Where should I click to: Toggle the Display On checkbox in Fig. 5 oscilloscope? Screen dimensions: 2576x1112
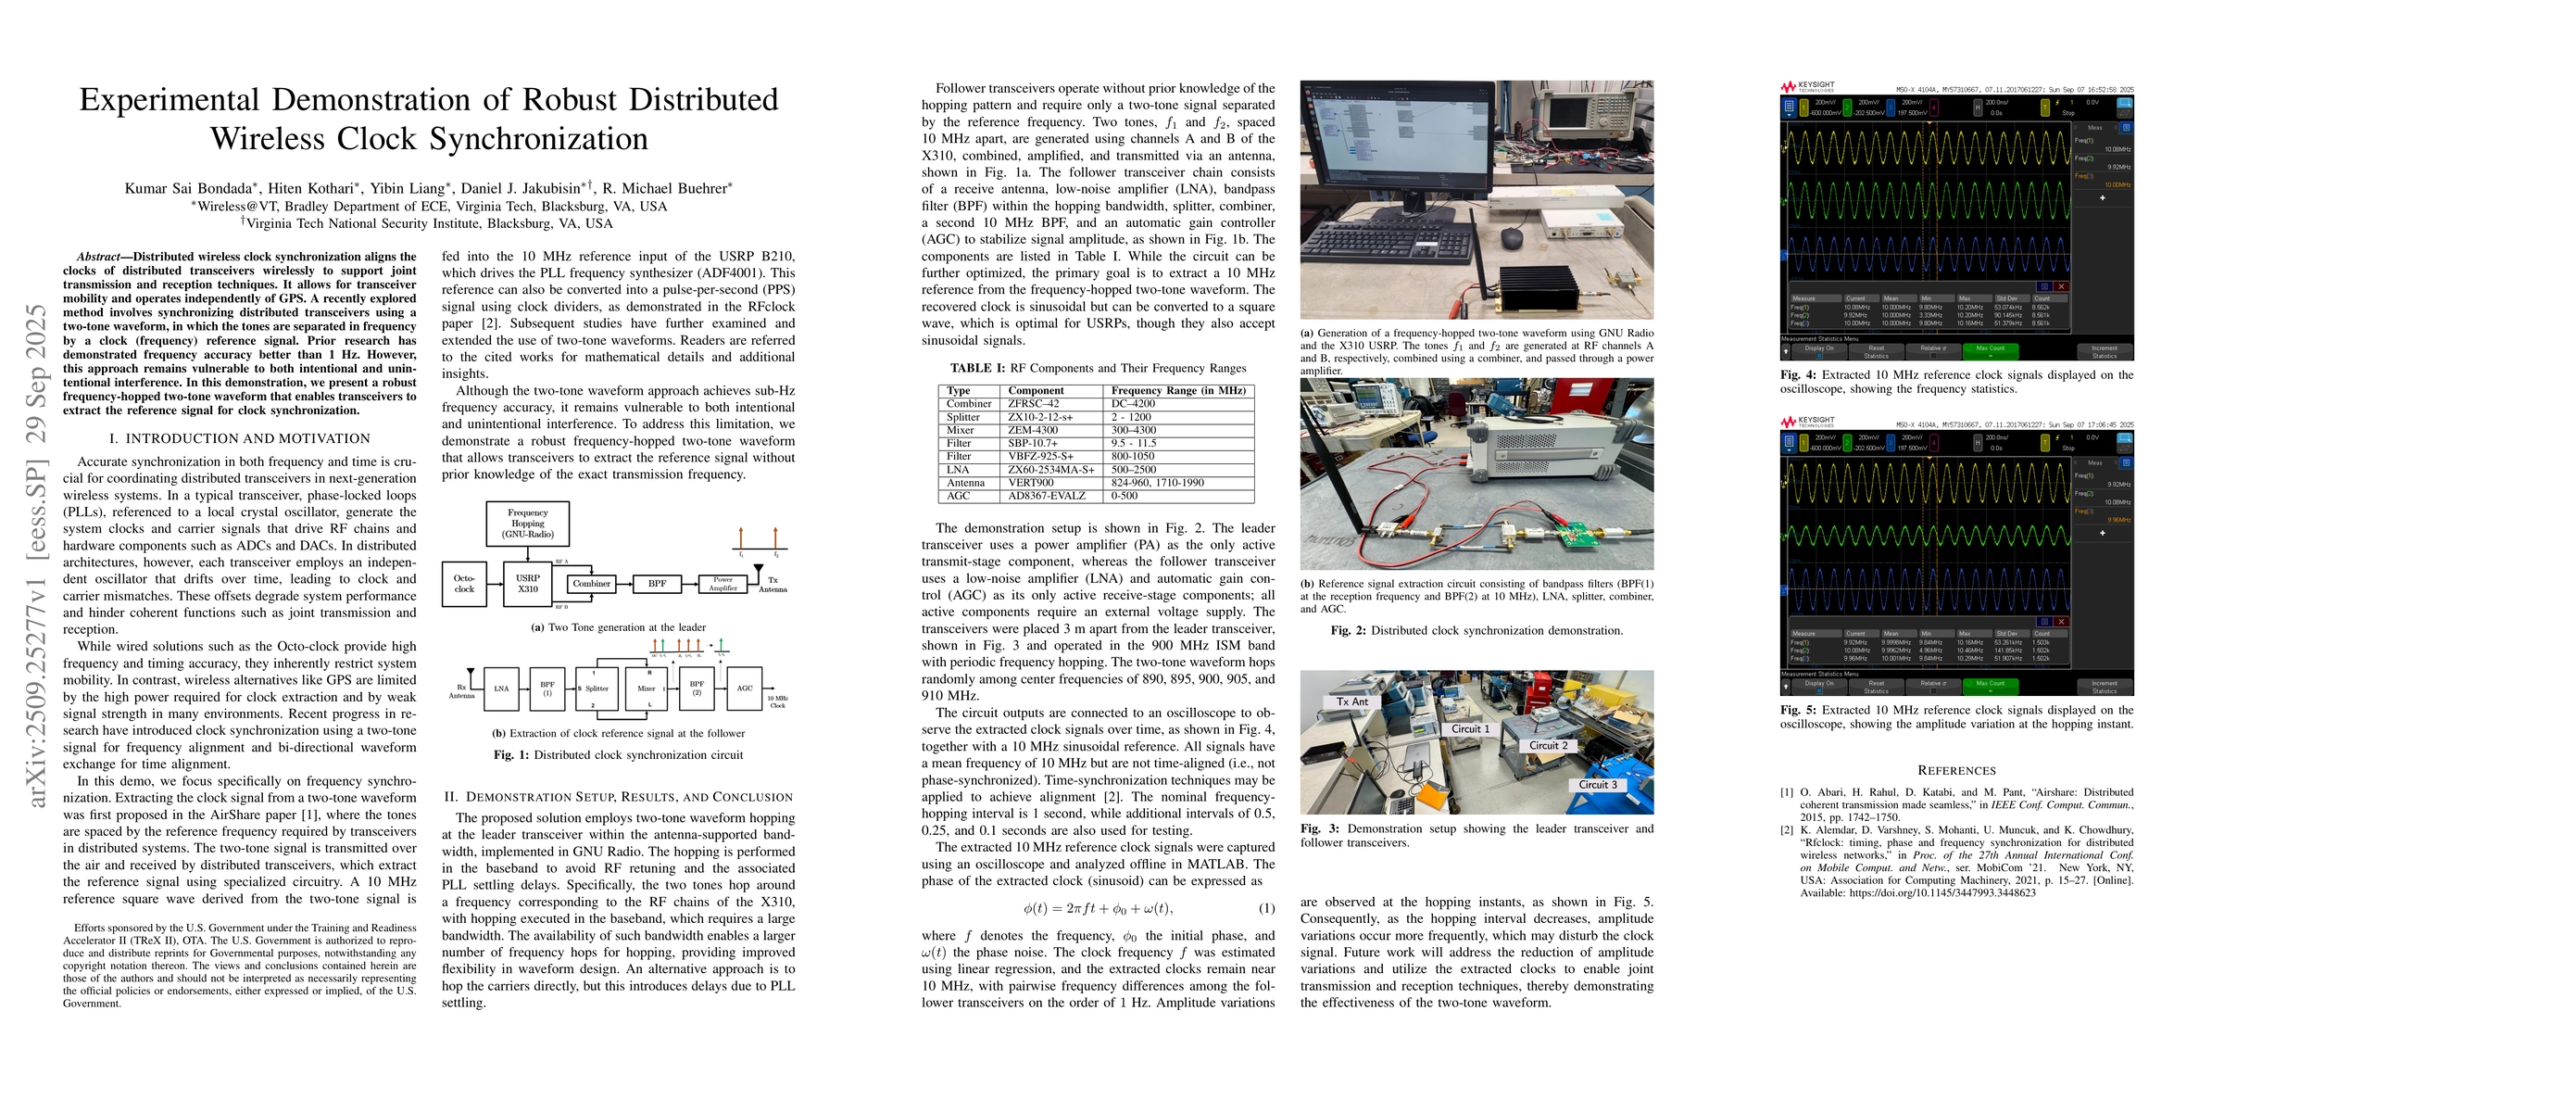point(1820,690)
